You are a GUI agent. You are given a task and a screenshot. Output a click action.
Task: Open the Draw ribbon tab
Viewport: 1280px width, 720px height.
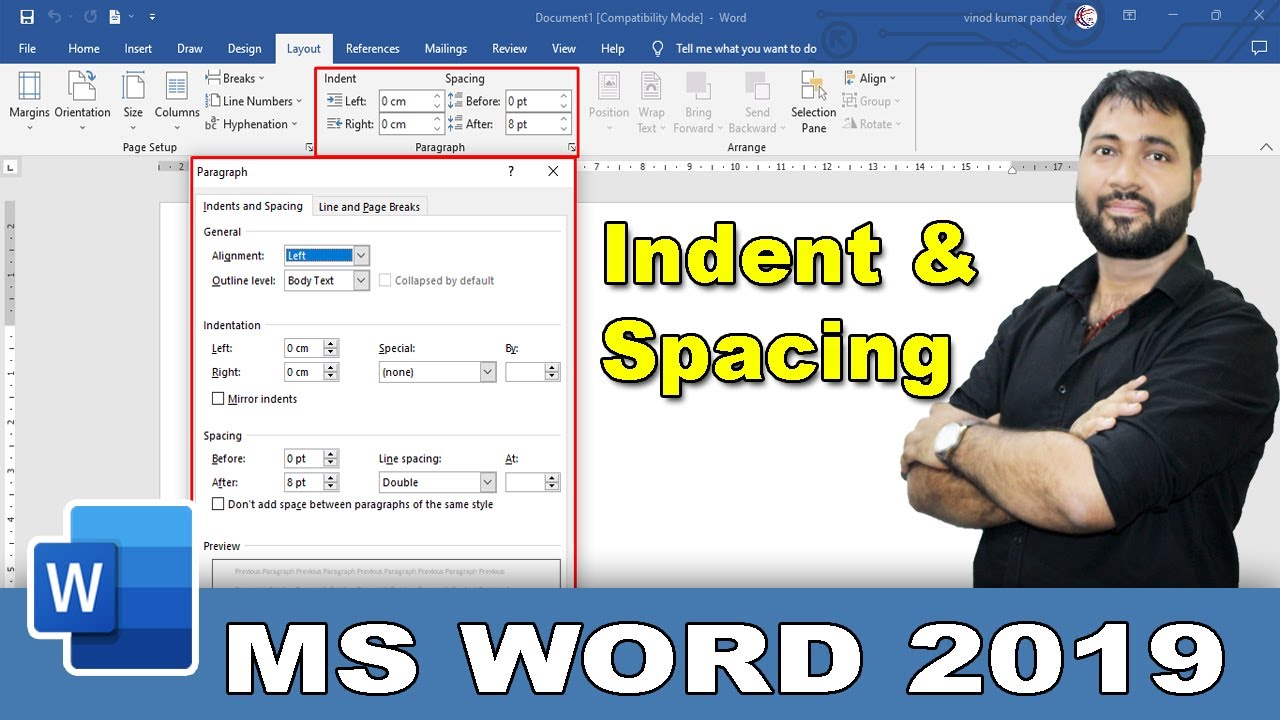click(x=190, y=48)
